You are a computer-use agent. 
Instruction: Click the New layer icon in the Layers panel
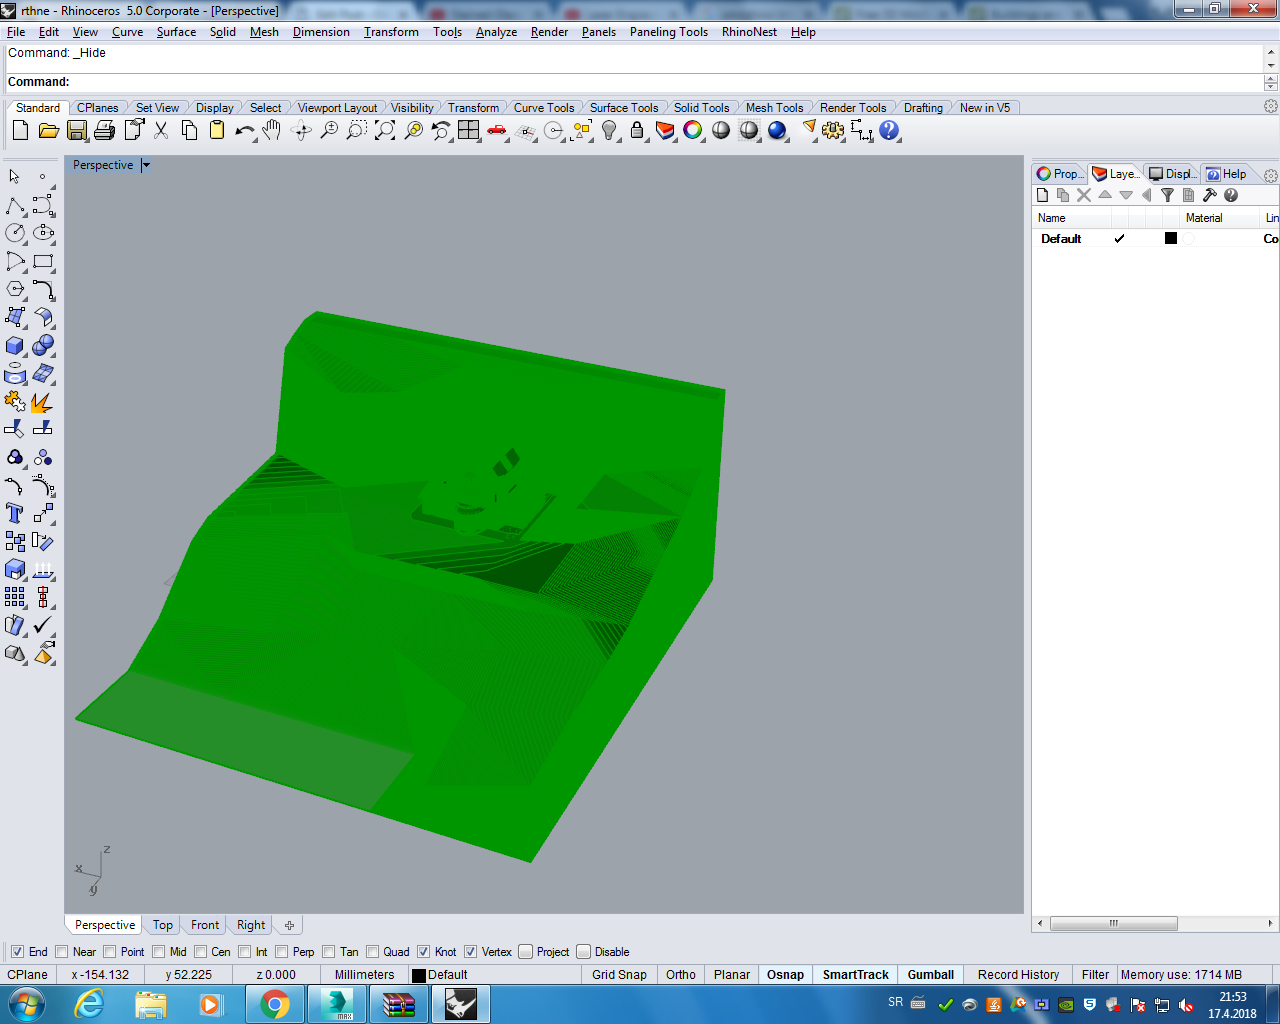click(1042, 195)
